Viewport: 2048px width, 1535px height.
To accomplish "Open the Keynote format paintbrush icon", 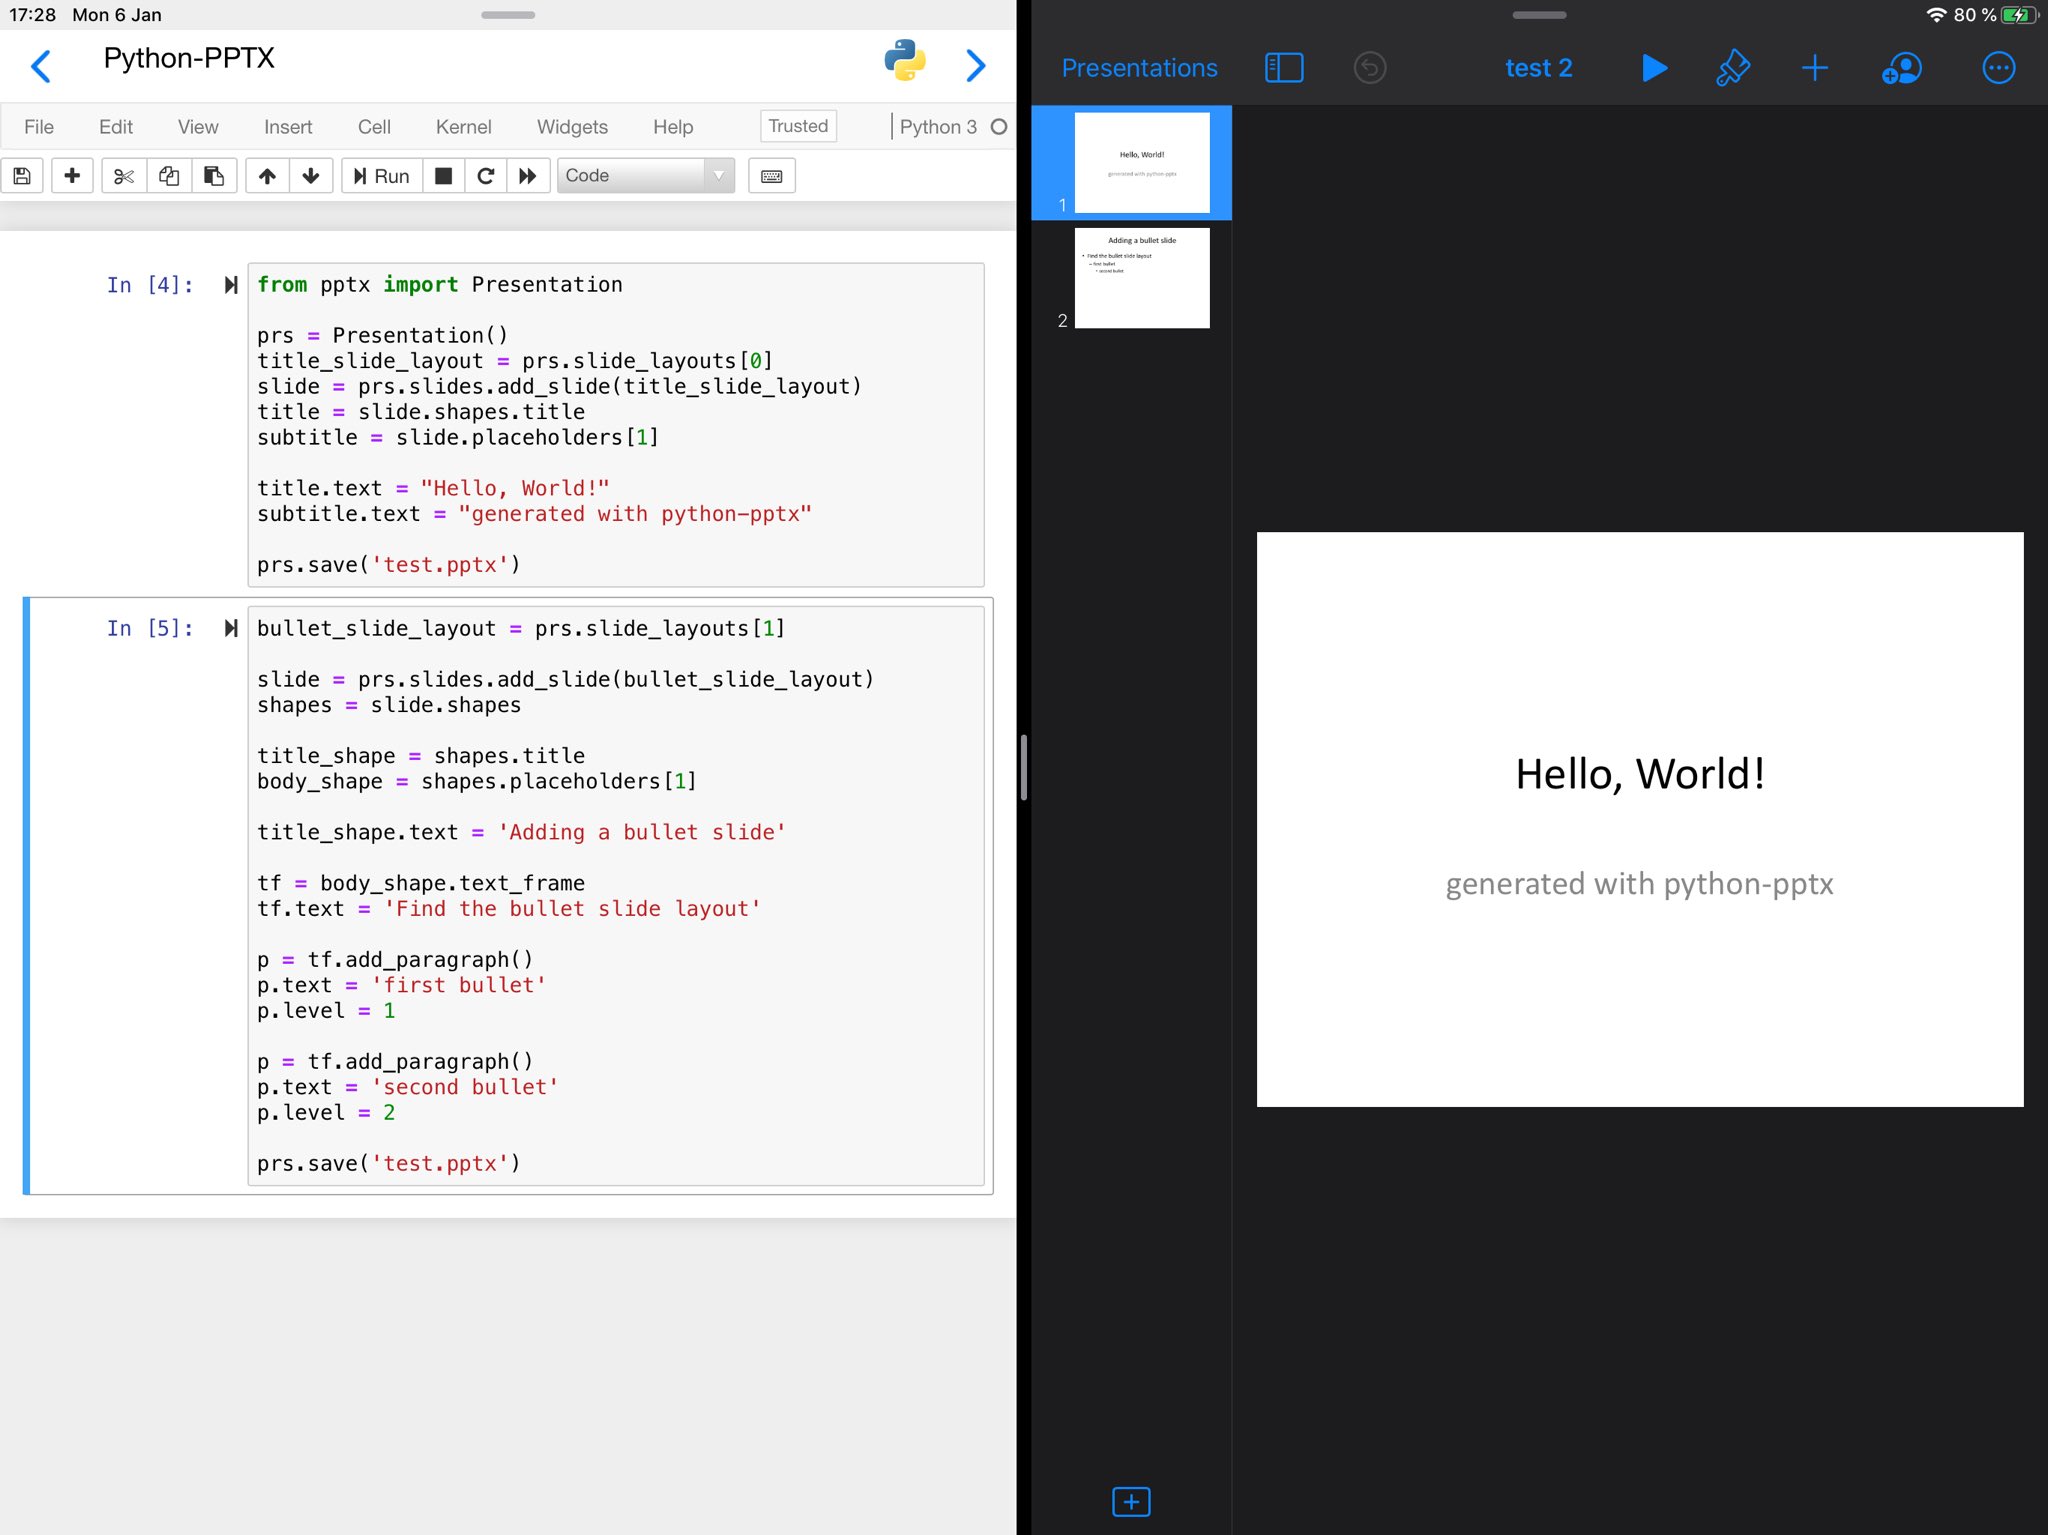I will pos(1733,68).
